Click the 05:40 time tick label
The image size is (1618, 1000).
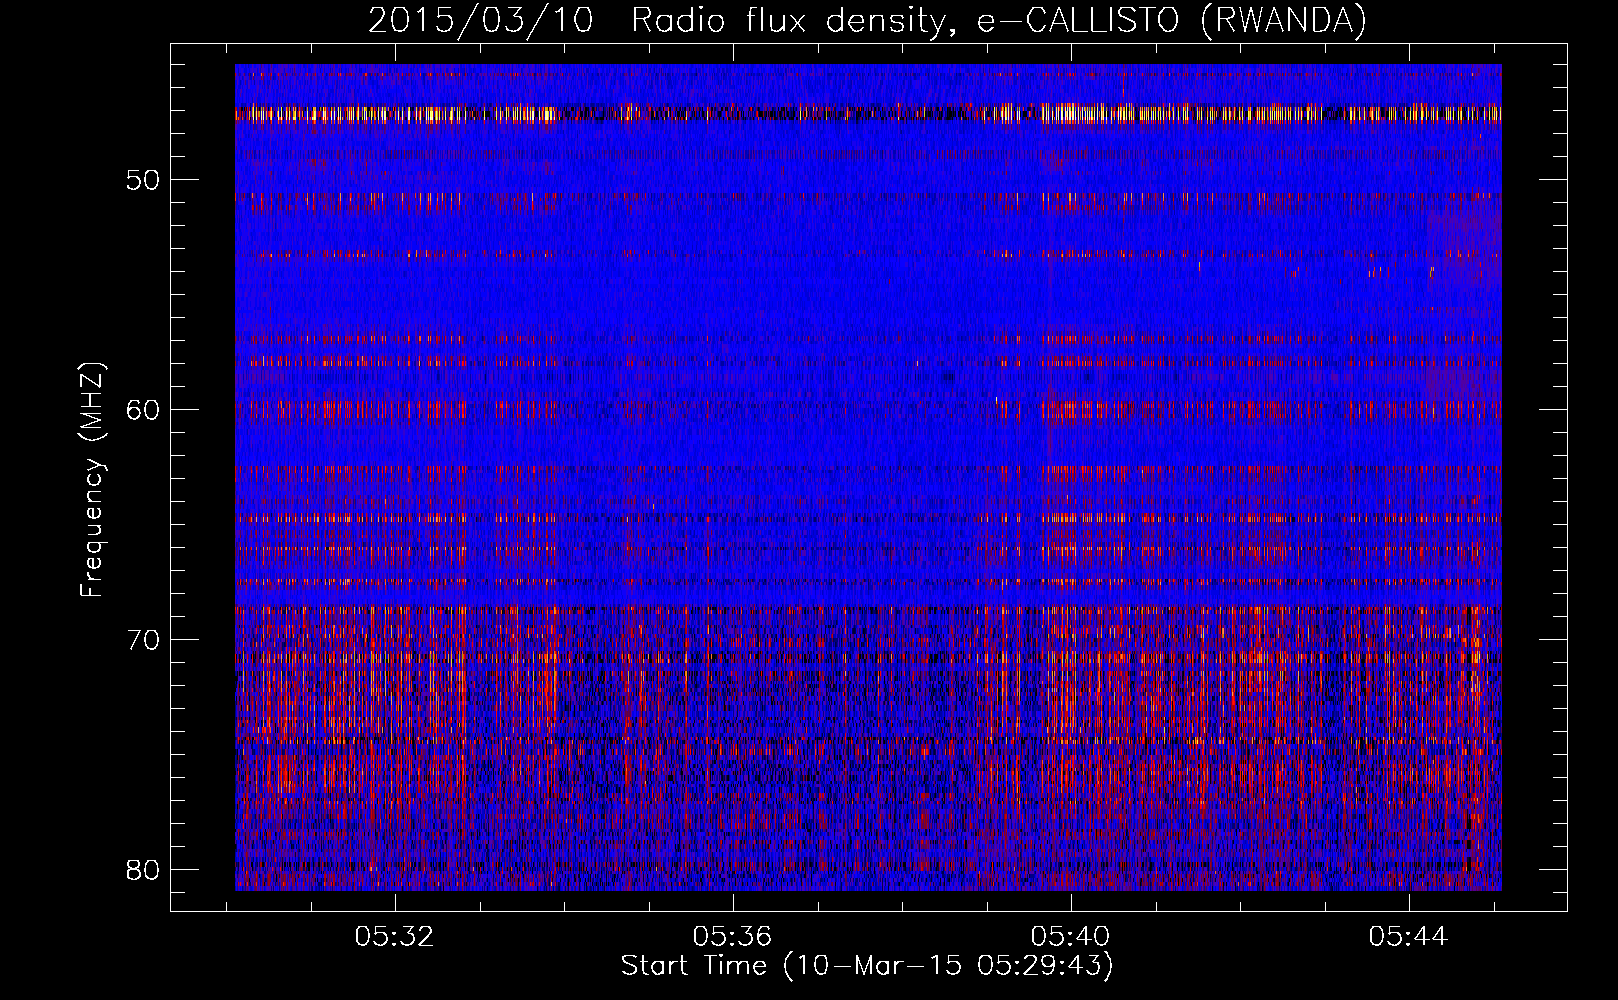pos(1071,937)
